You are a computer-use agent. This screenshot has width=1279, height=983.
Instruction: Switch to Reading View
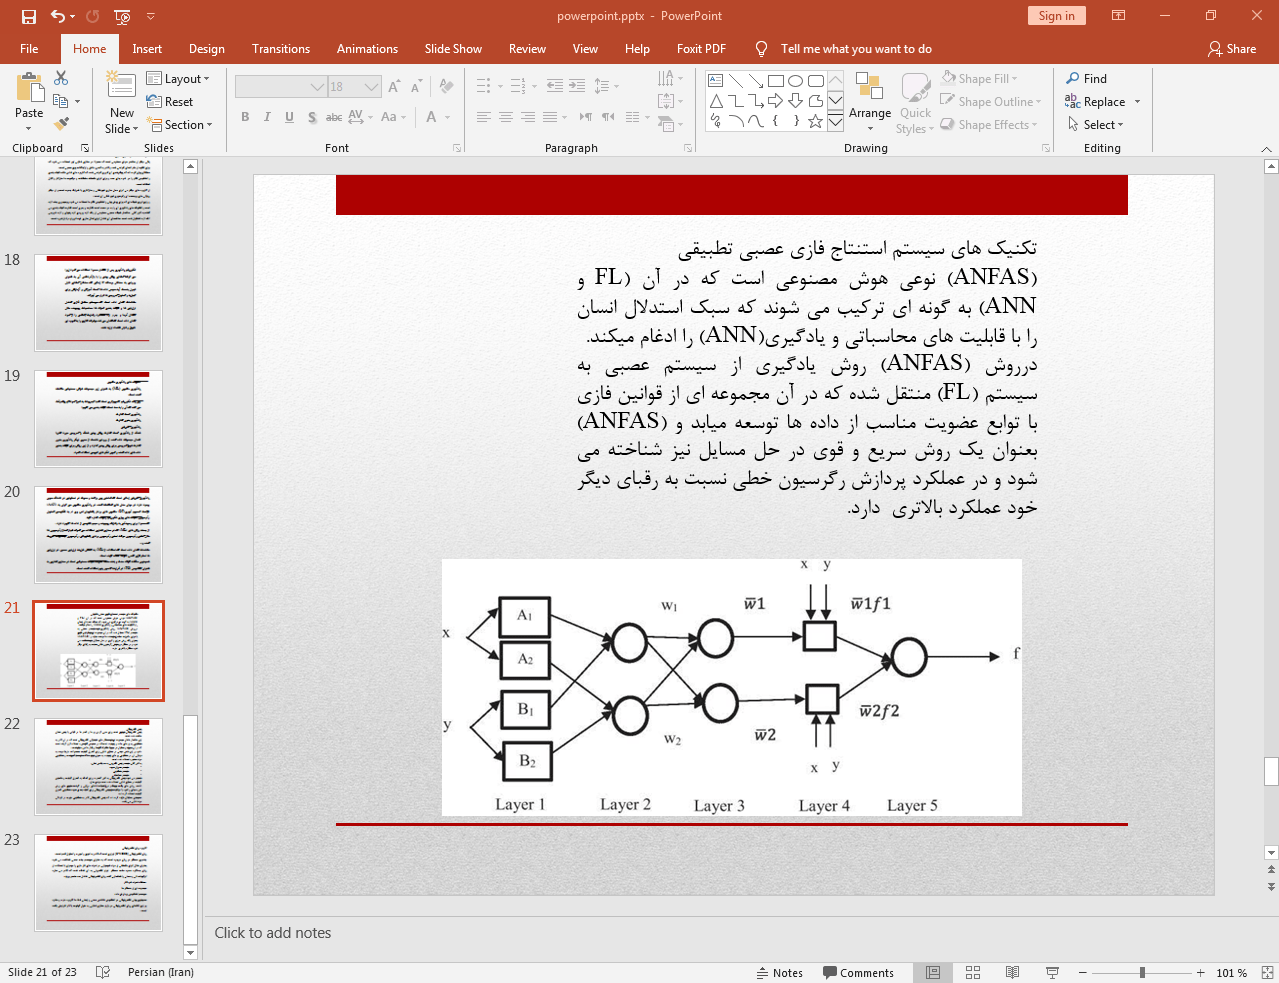pos(1012,972)
